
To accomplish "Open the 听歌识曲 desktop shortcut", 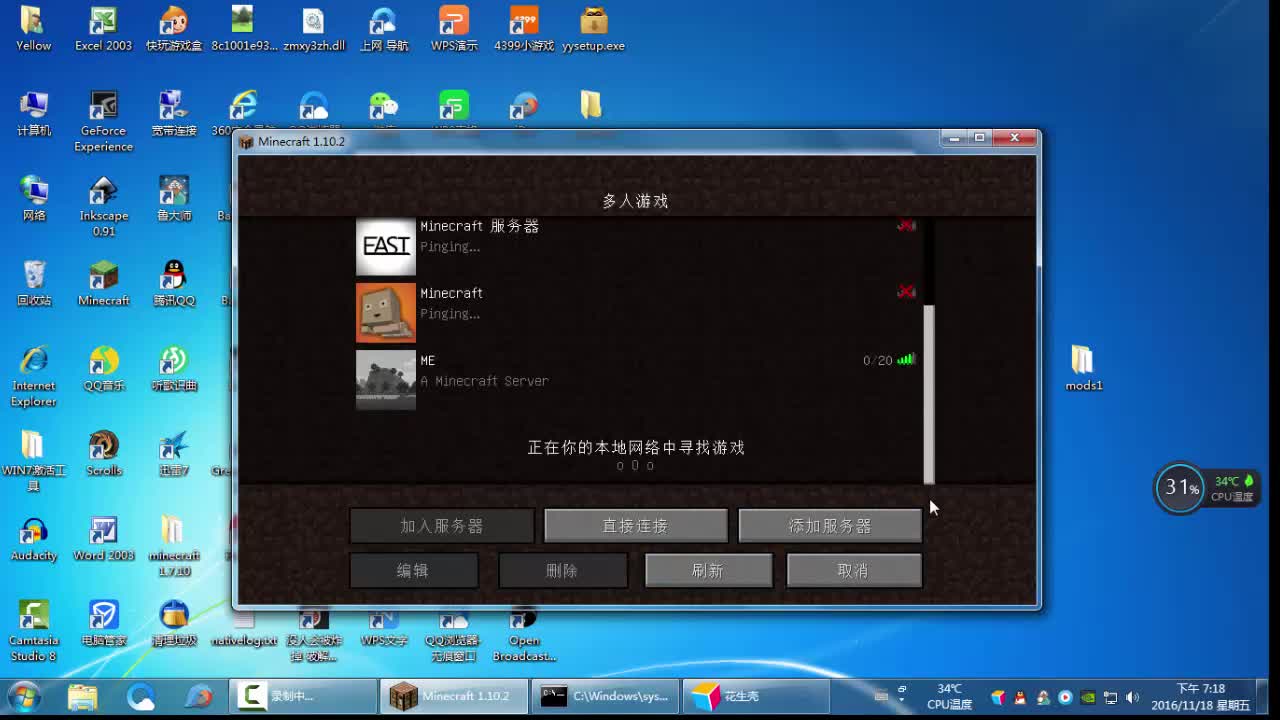I will click(174, 369).
